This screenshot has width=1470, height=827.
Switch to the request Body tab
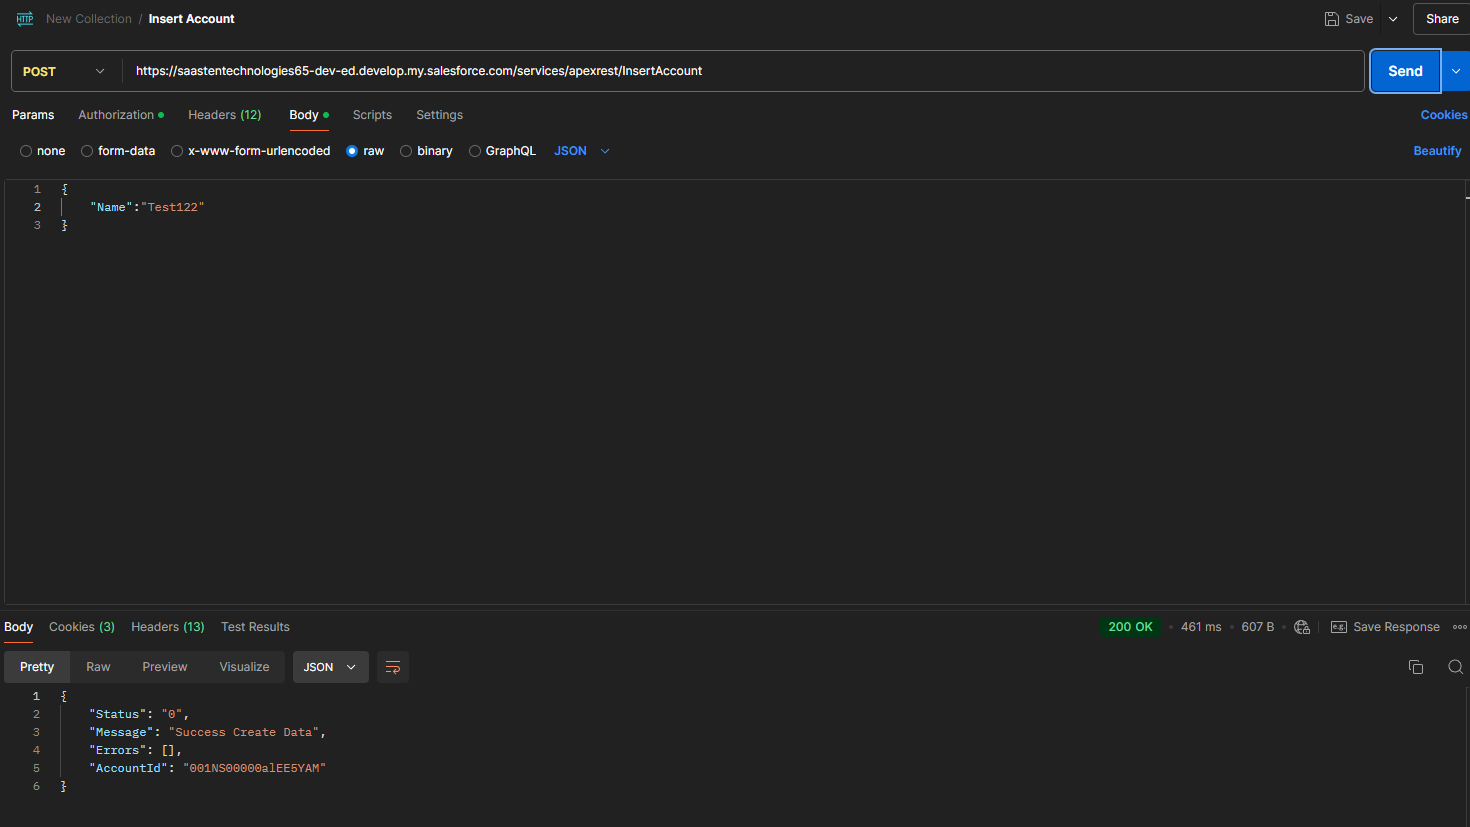[x=309, y=115]
